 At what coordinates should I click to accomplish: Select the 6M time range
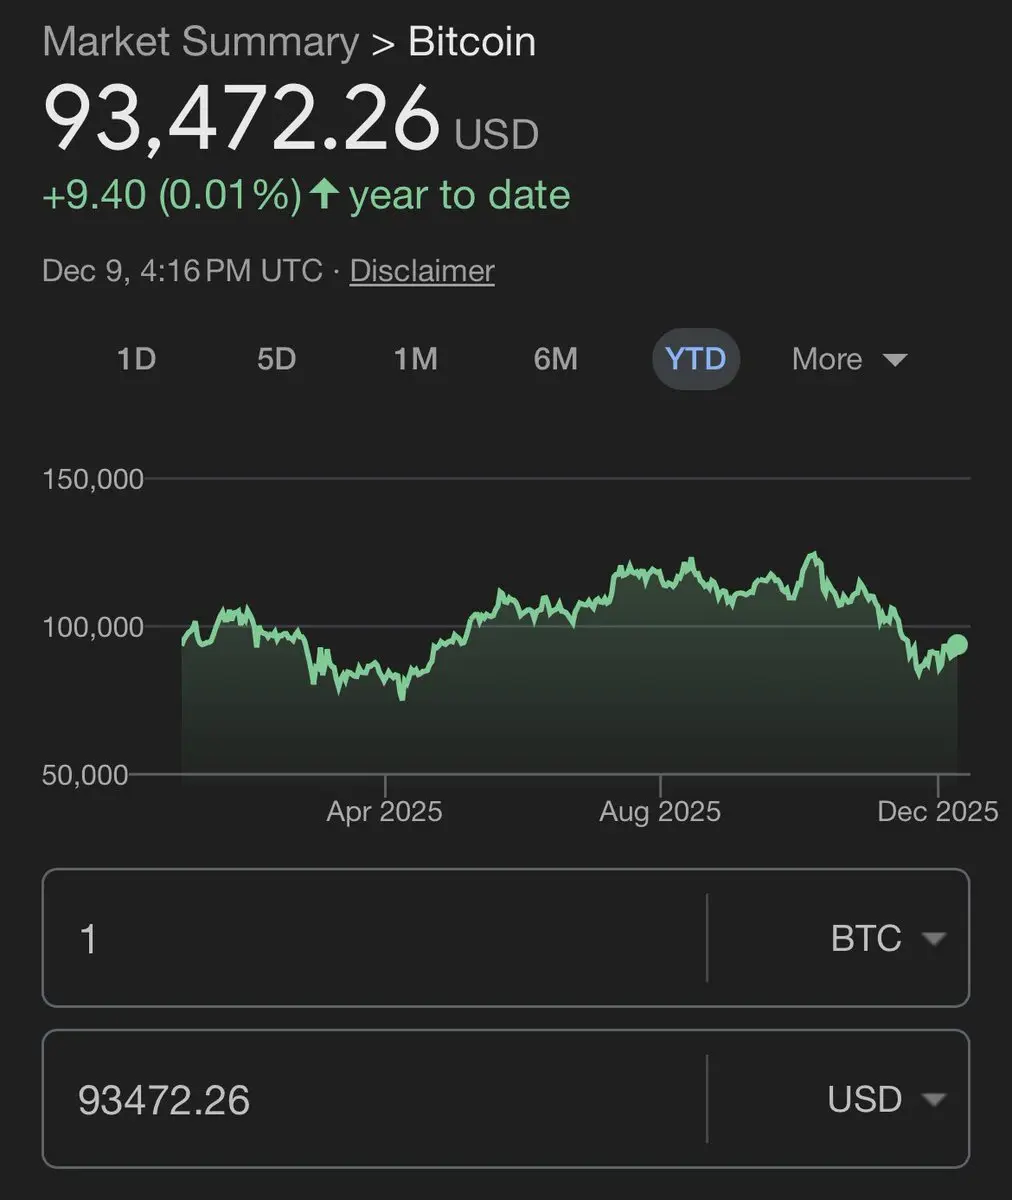coord(555,359)
